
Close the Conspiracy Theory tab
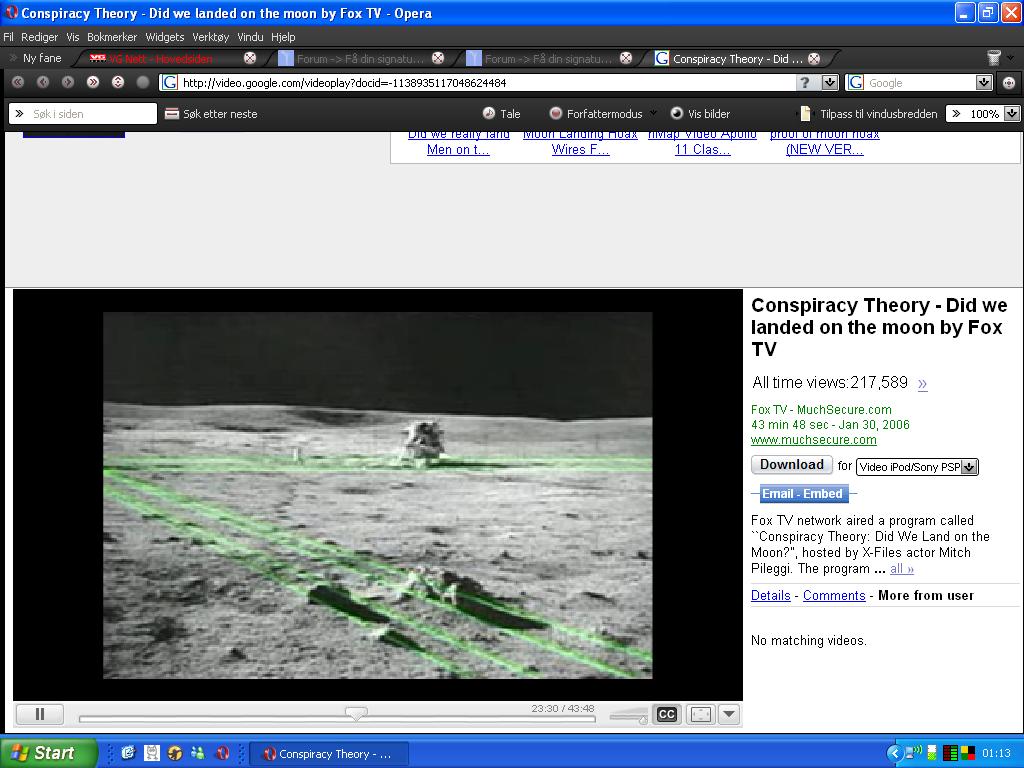point(814,58)
